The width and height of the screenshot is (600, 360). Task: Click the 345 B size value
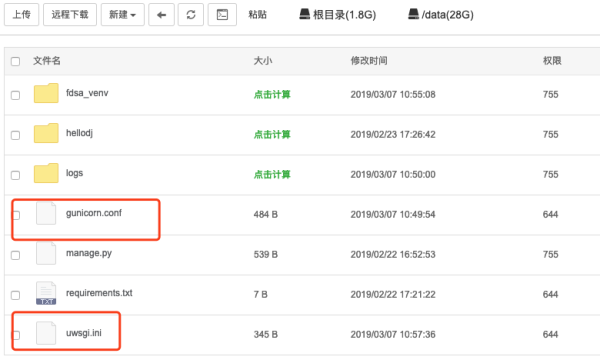pos(266,334)
